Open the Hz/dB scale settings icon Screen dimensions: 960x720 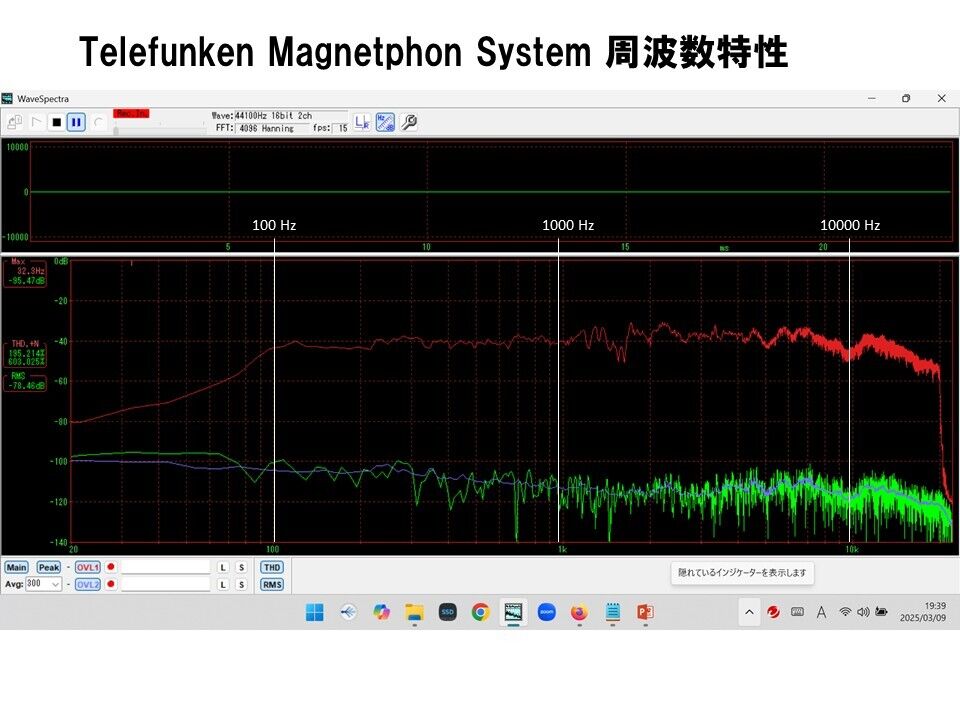384,121
